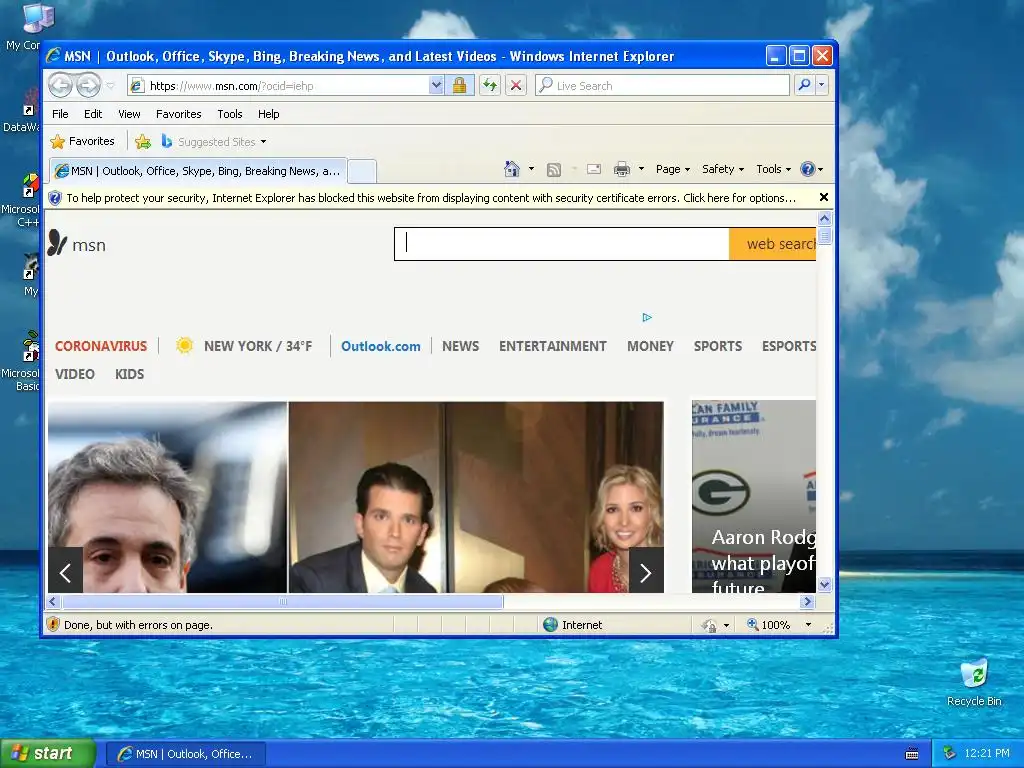Expand the address bar URL dropdown
1024x768 pixels.
tap(436, 85)
